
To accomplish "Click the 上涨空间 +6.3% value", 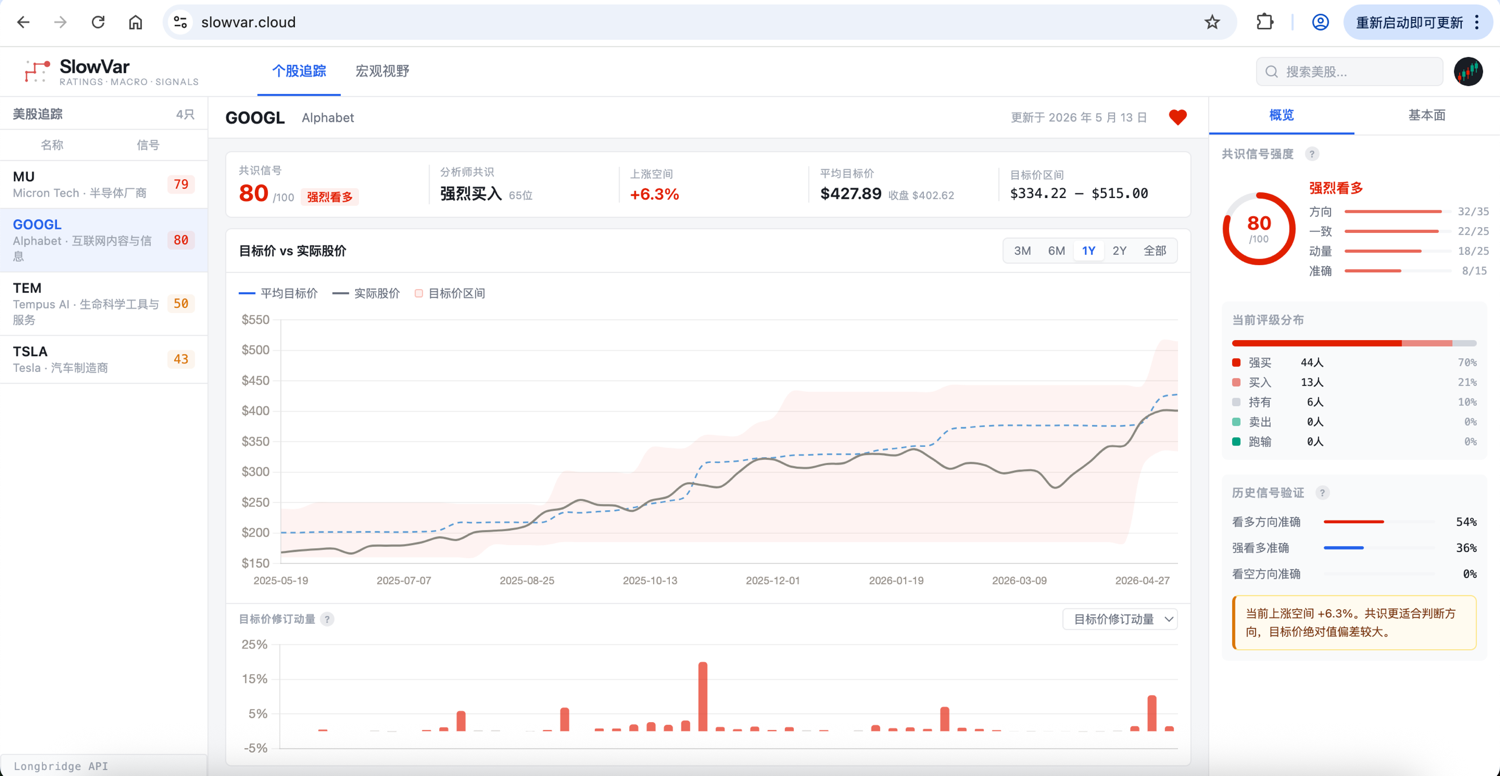I will click(654, 194).
